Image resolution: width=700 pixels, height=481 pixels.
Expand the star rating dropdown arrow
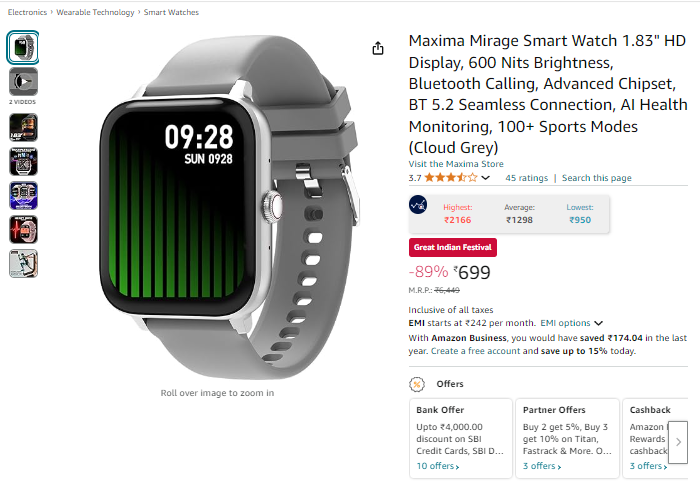[x=486, y=178]
